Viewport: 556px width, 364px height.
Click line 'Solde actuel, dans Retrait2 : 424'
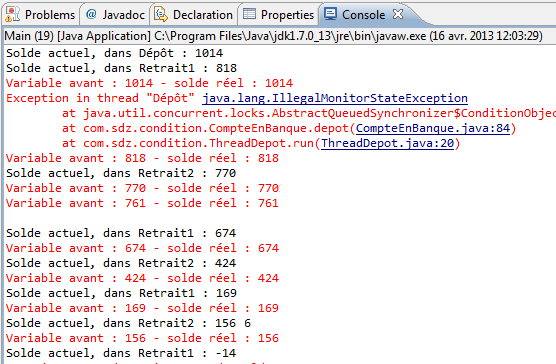click(x=121, y=263)
